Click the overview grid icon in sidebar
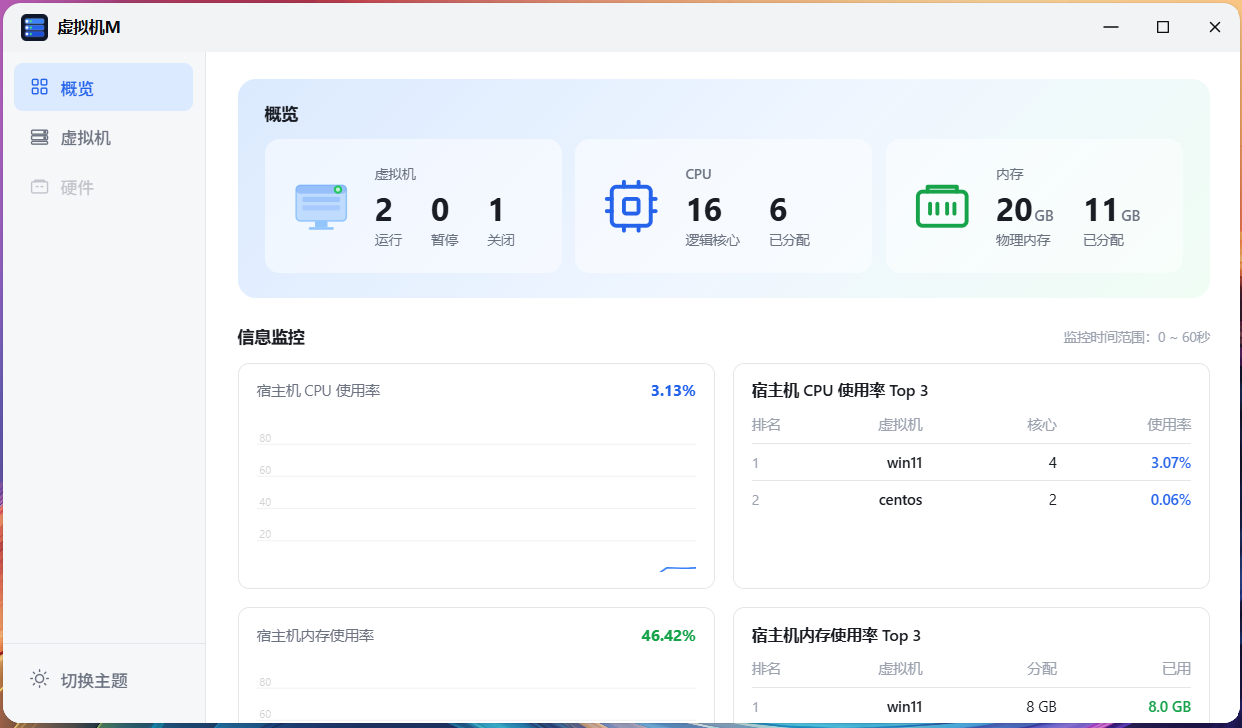The height and width of the screenshot is (728, 1242). 40,87
